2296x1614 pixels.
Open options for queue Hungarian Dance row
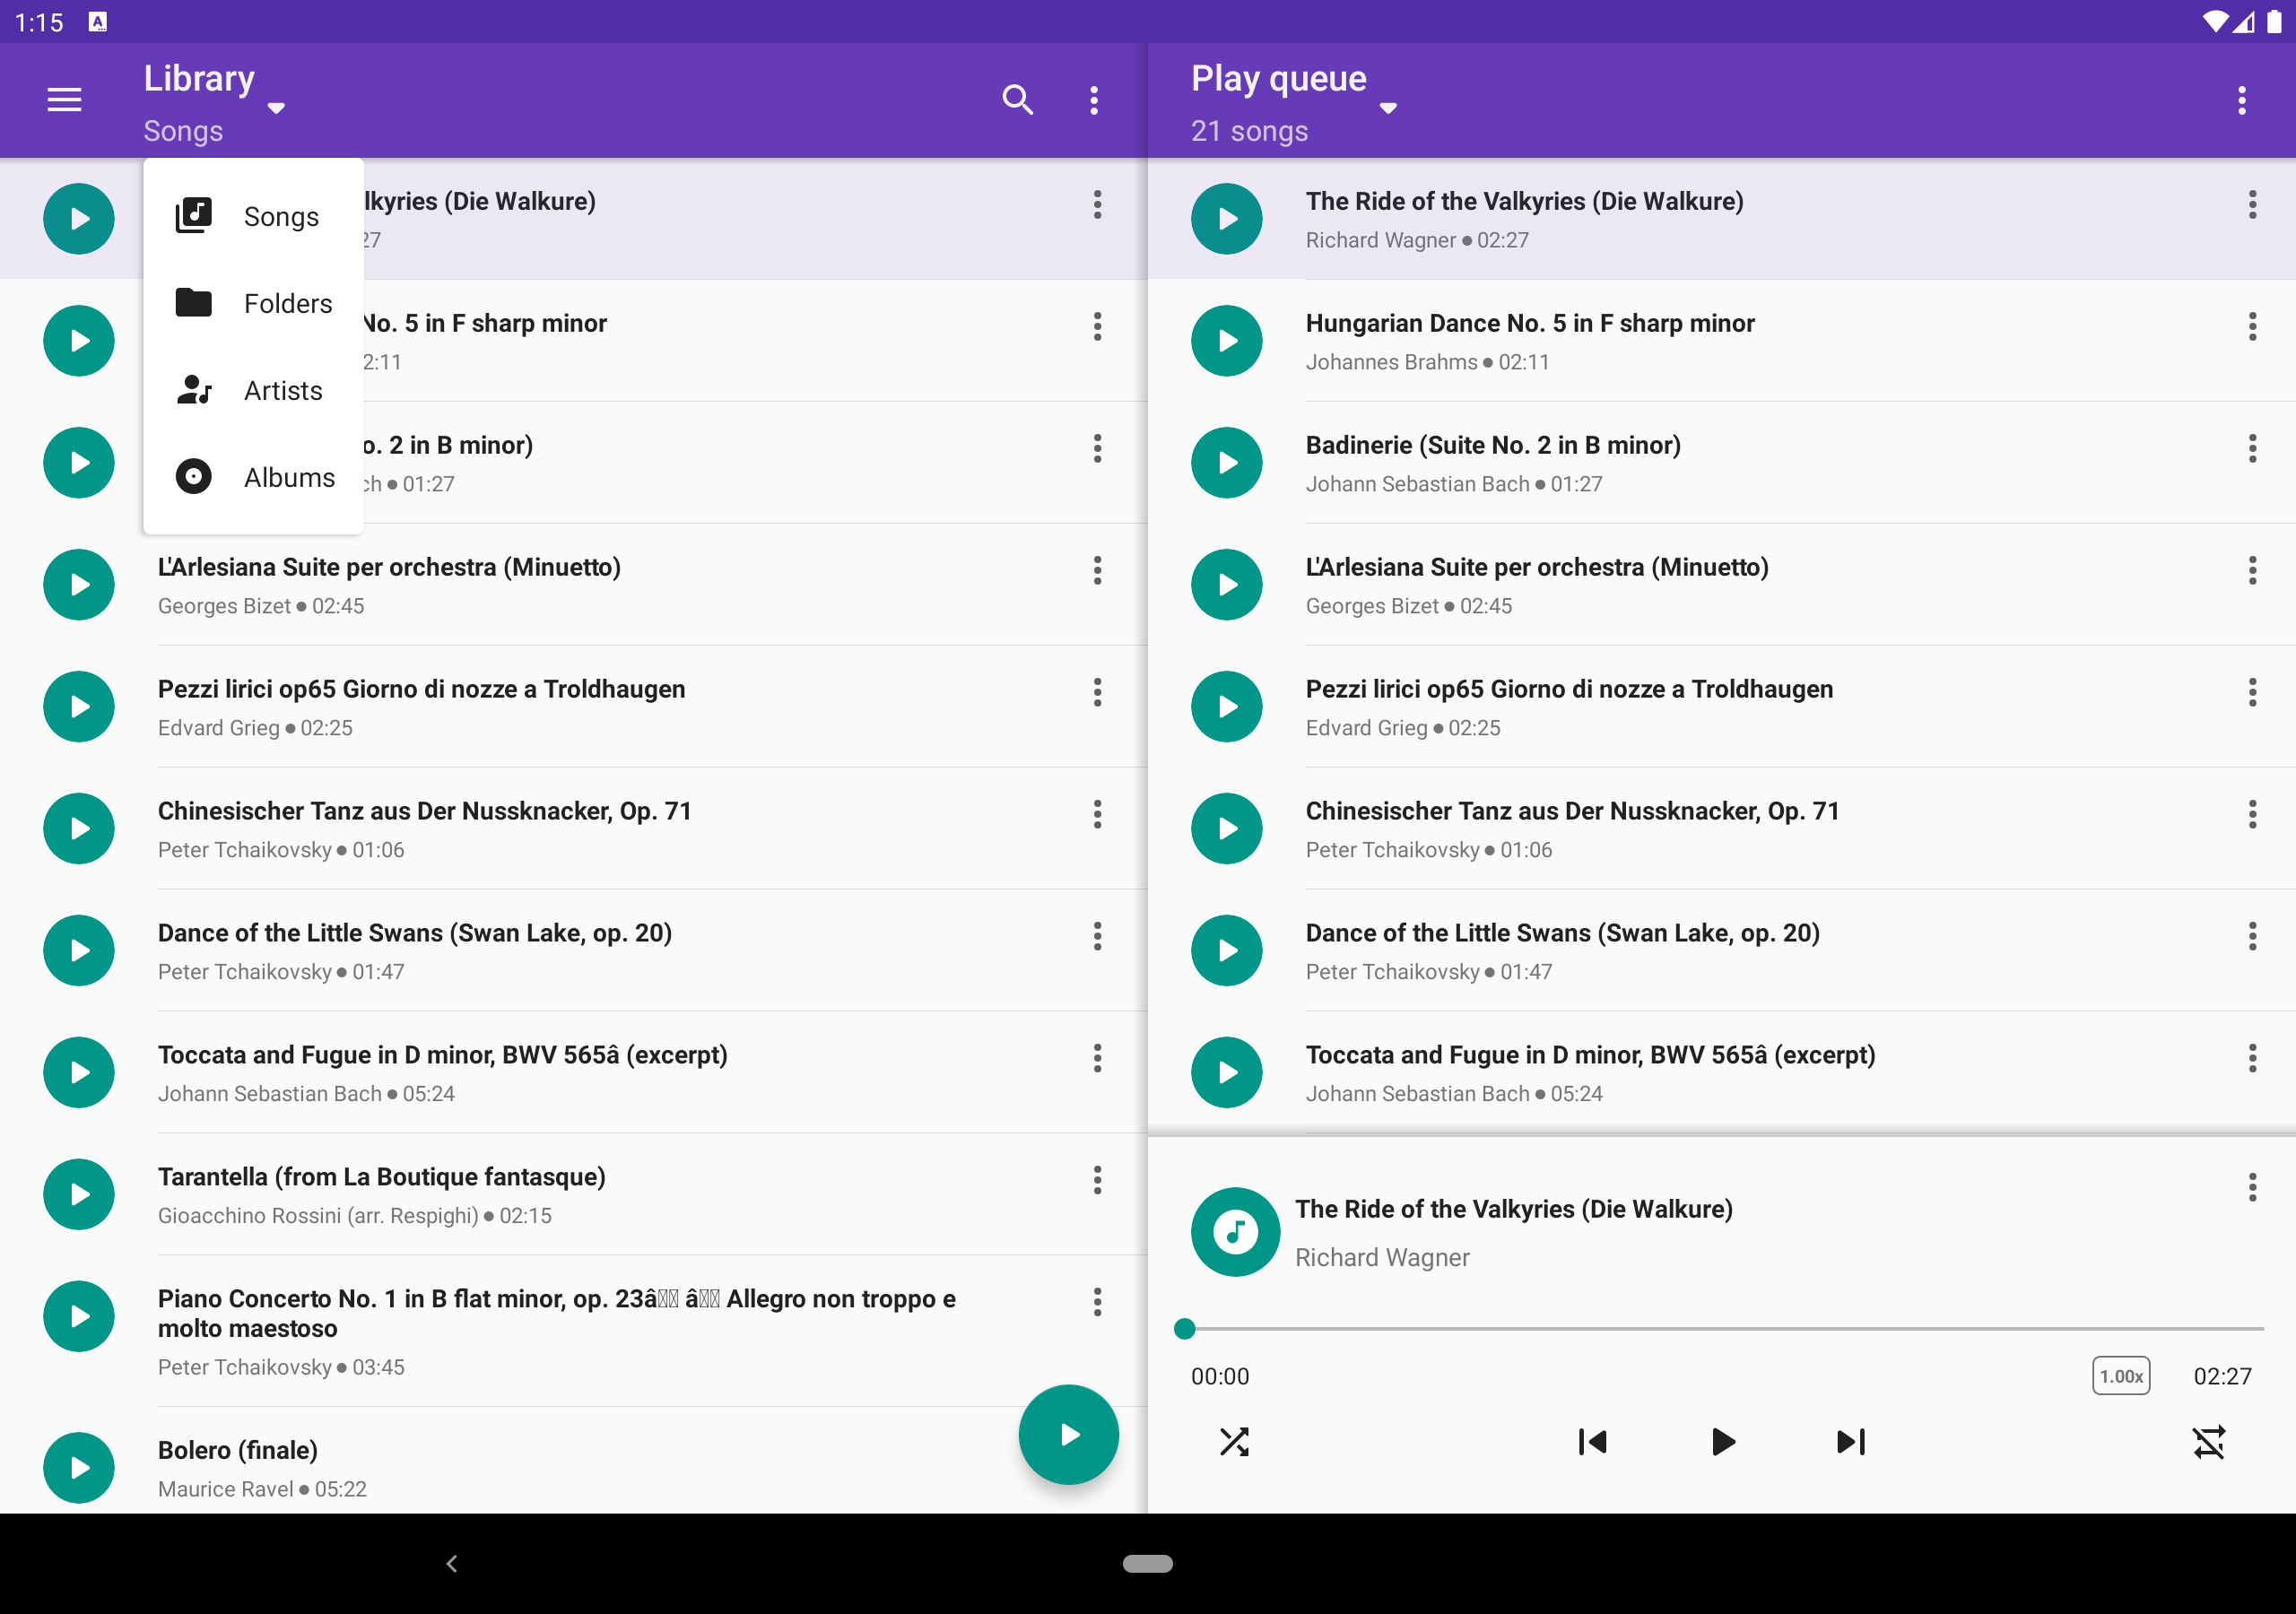[2253, 327]
